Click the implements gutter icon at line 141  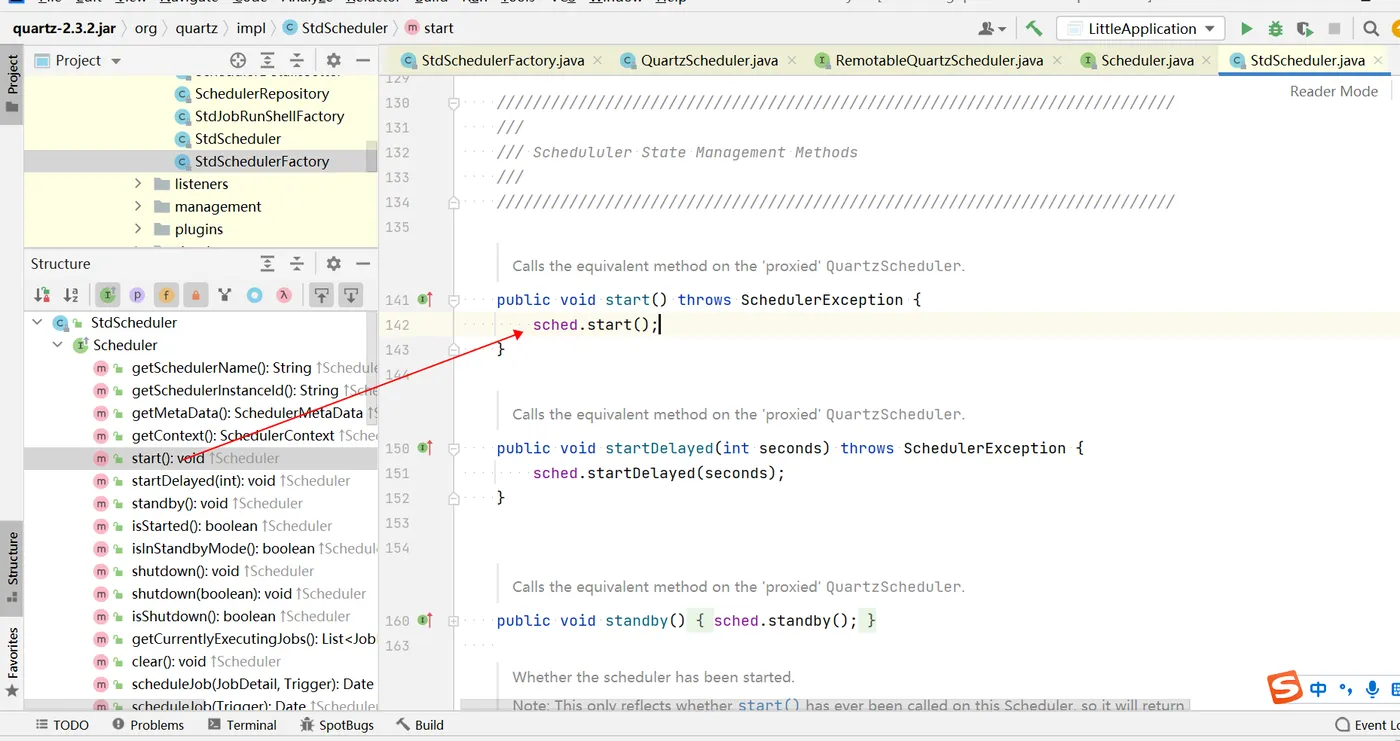tap(425, 300)
